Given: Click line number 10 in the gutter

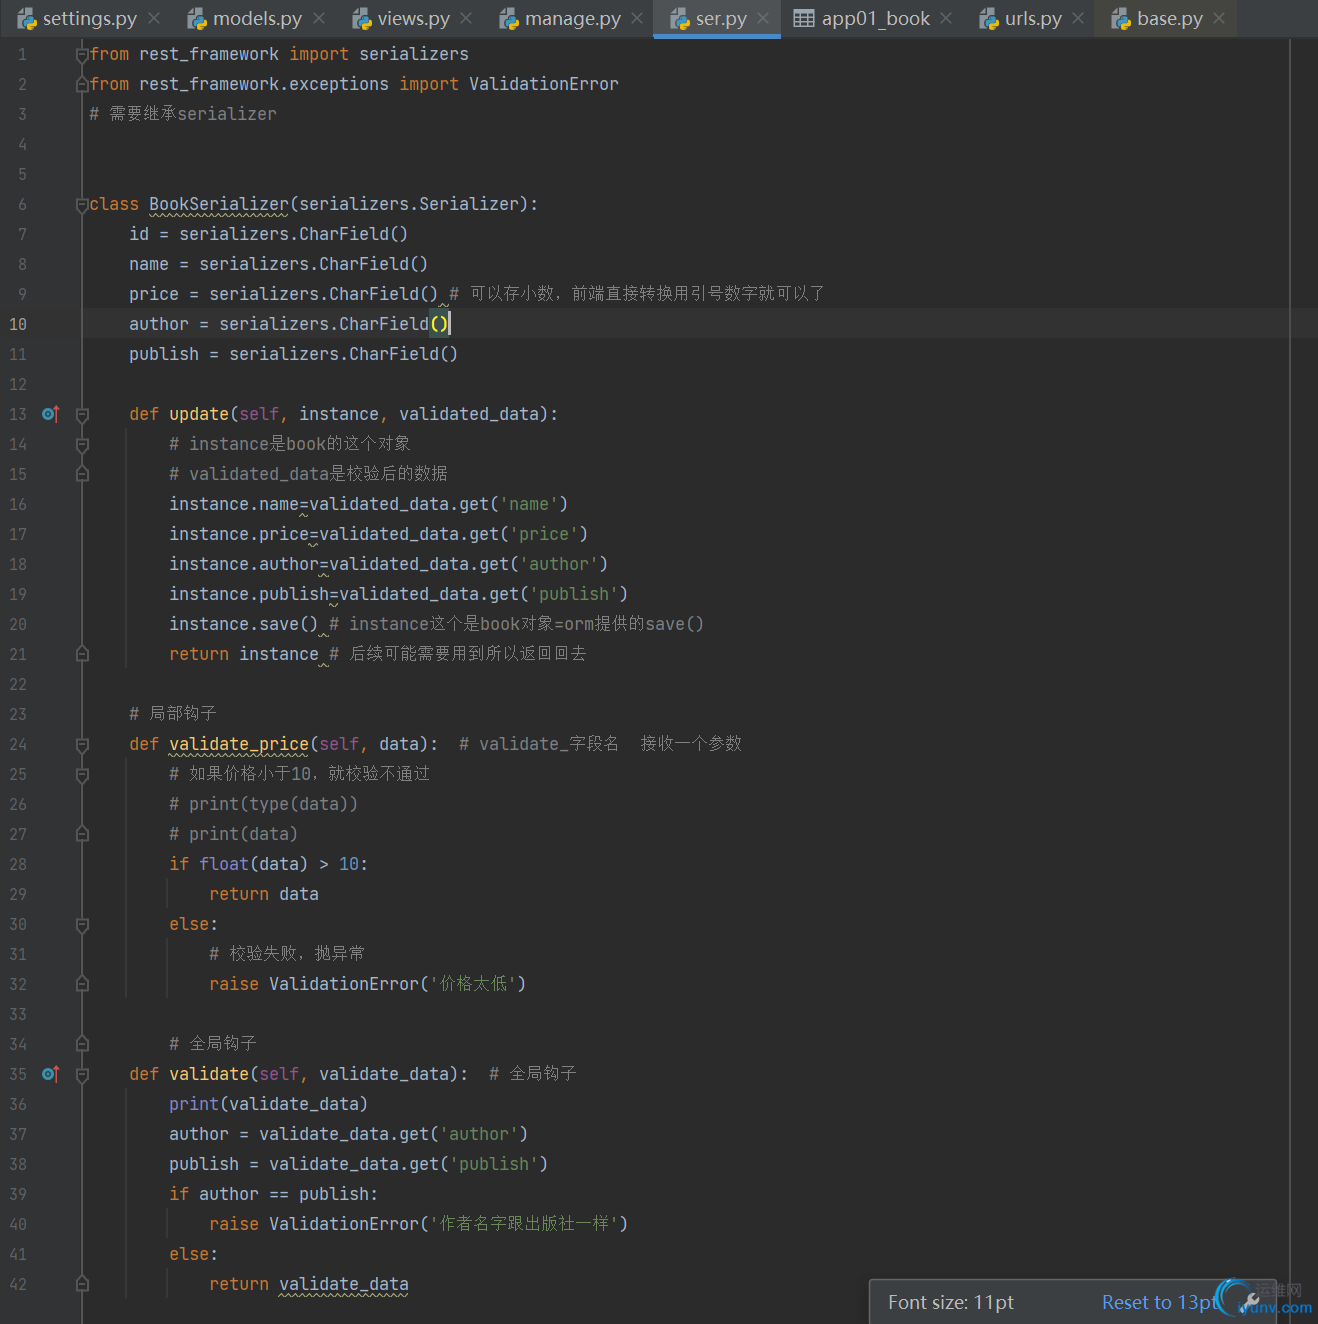Looking at the screenshot, I should click(18, 324).
